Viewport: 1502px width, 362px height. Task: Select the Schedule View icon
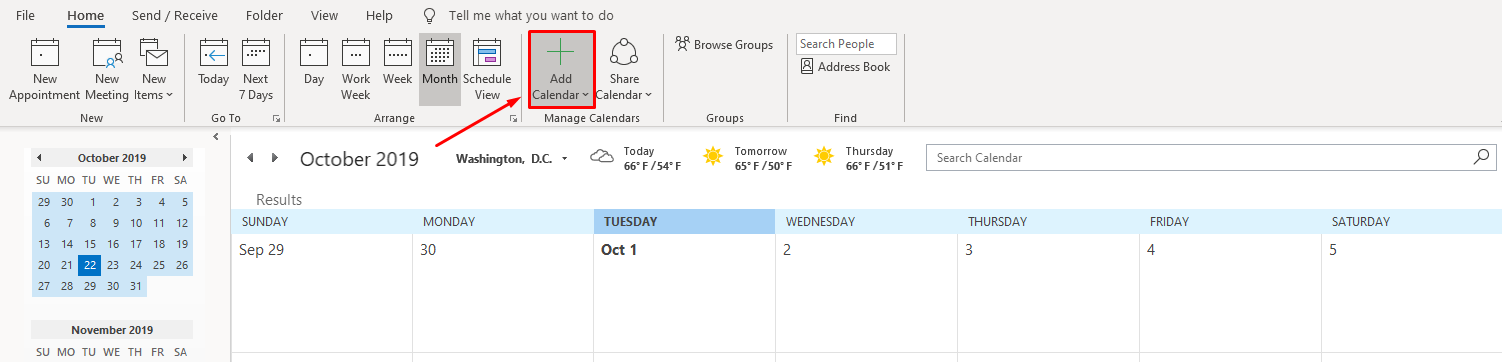coord(487,69)
